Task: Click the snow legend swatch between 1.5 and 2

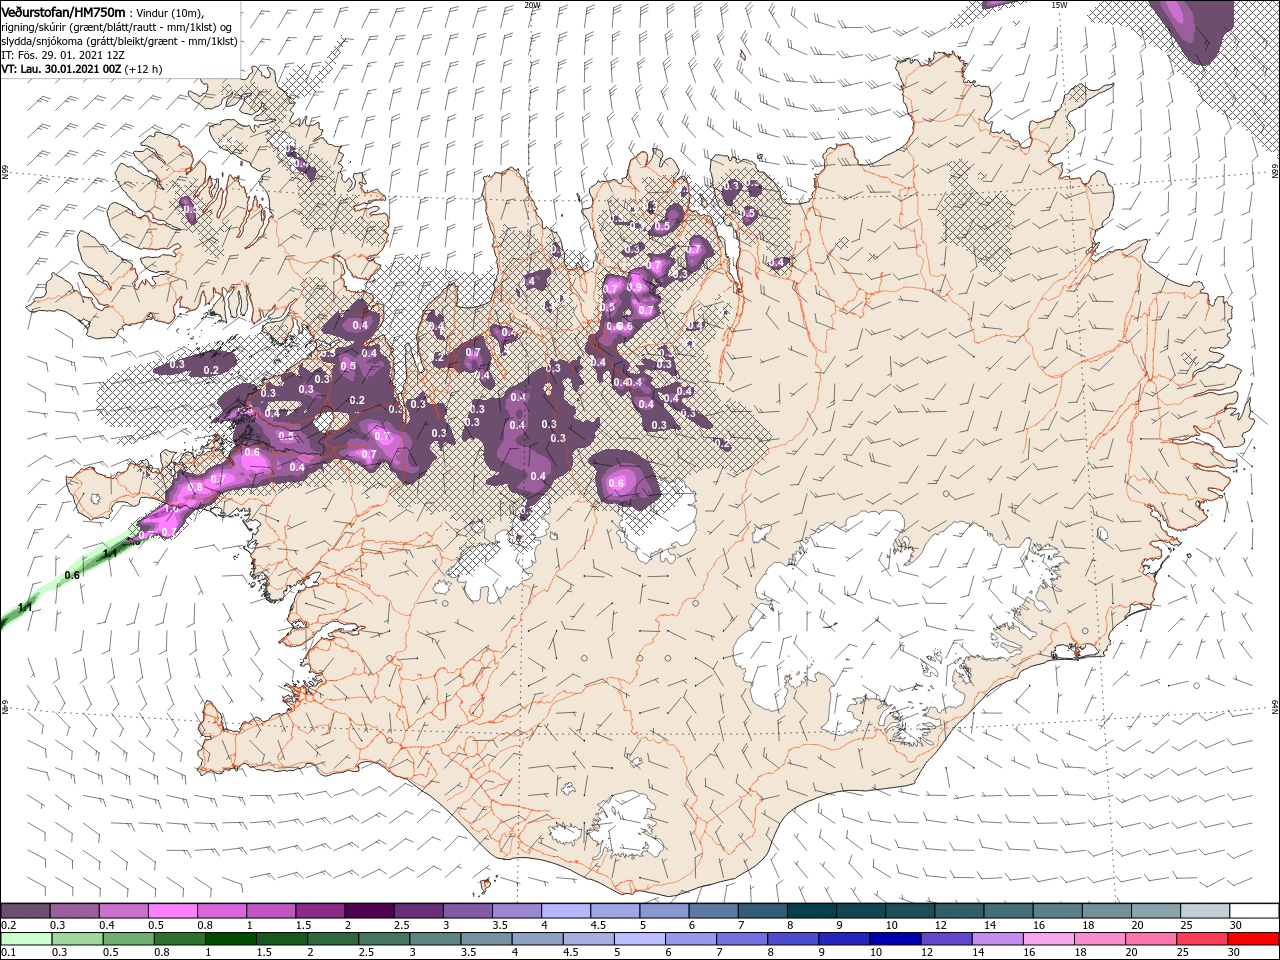Action: [x=320, y=911]
